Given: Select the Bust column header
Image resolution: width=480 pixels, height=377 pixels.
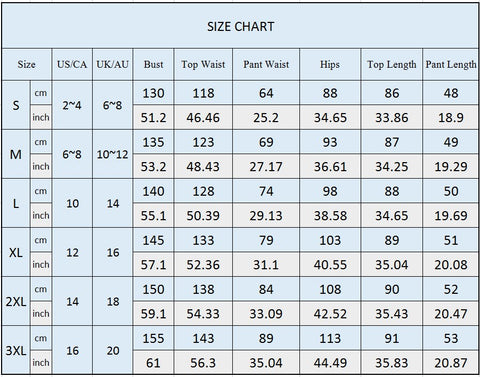Looking at the screenshot, I should click(x=153, y=64).
